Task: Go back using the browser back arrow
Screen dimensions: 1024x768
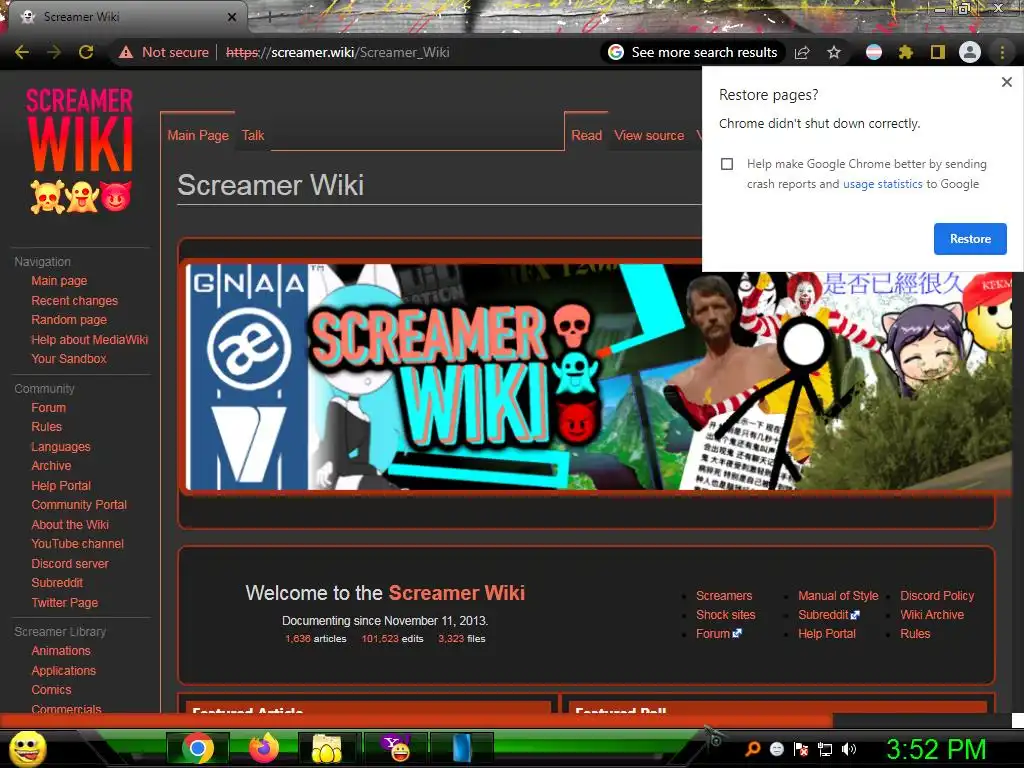Action: (x=22, y=52)
